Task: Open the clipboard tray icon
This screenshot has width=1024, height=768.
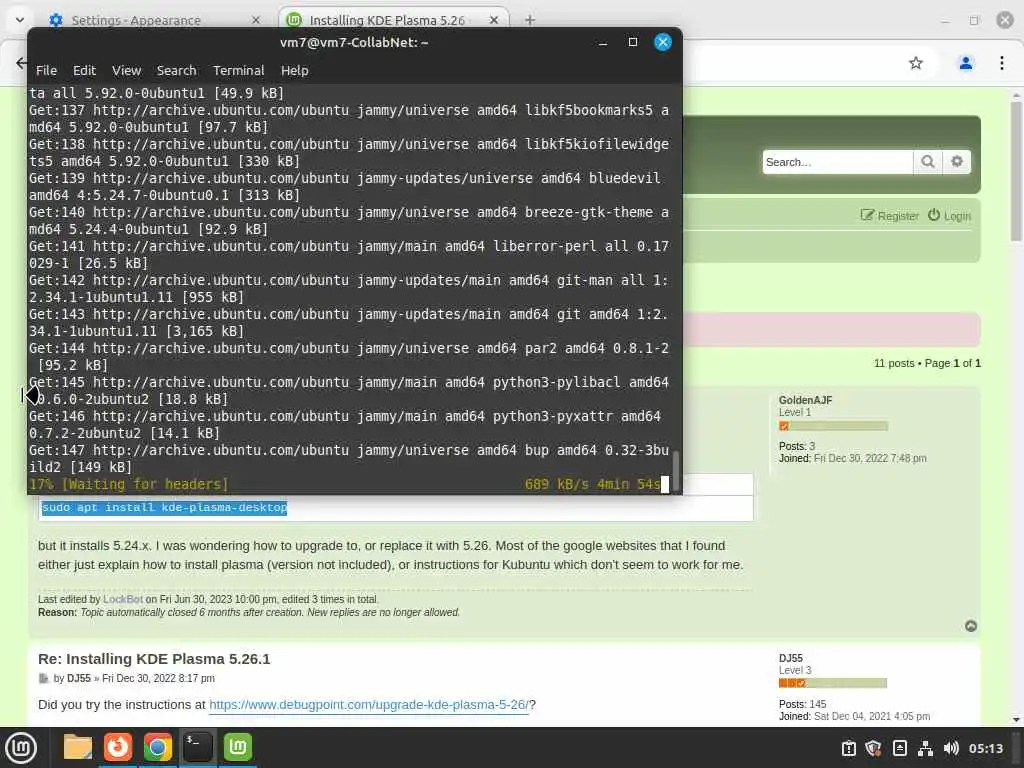Action: pos(848,748)
